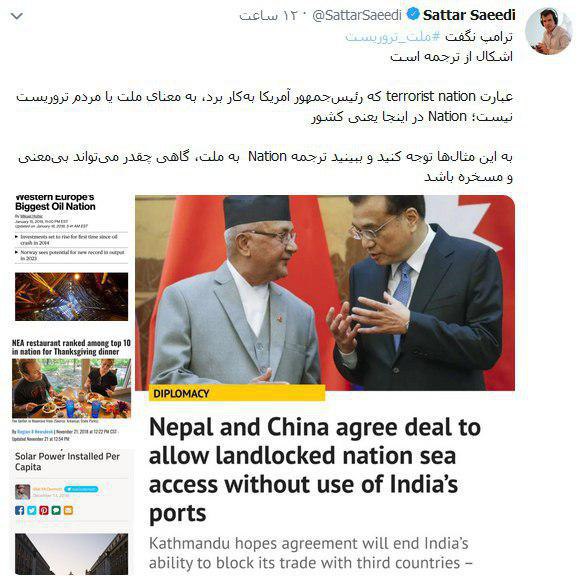The width and height of the screenshot is (584, 587).
Task: Click the small author avatar thumbnail
Action: (x=22, y=492)
